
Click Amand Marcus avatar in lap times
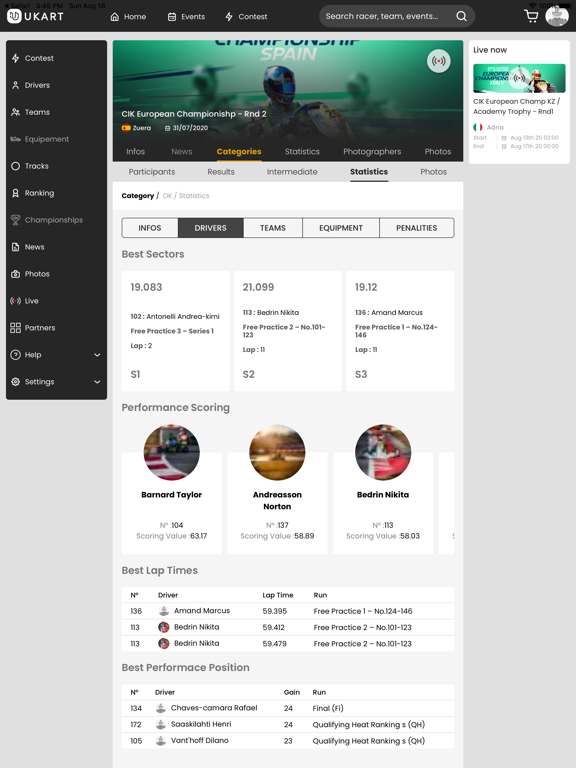coord(164,611)
